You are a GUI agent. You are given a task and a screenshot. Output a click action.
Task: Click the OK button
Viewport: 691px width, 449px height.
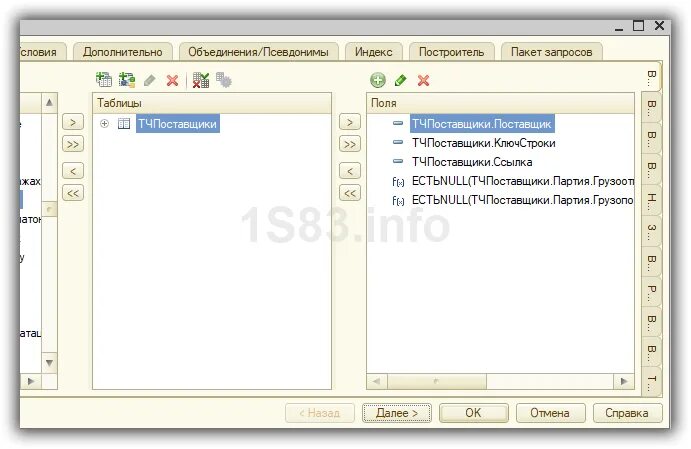point(474,413)
